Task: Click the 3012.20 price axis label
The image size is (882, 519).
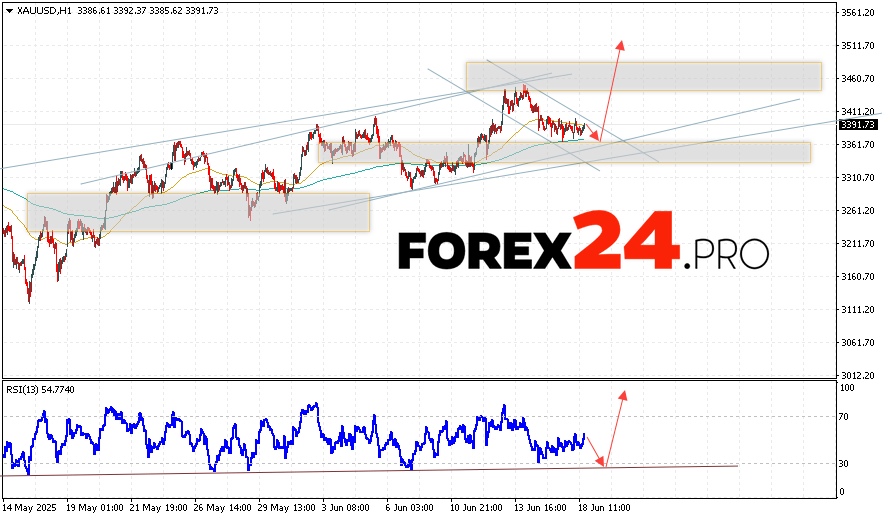Action: [x=859, y=376]
